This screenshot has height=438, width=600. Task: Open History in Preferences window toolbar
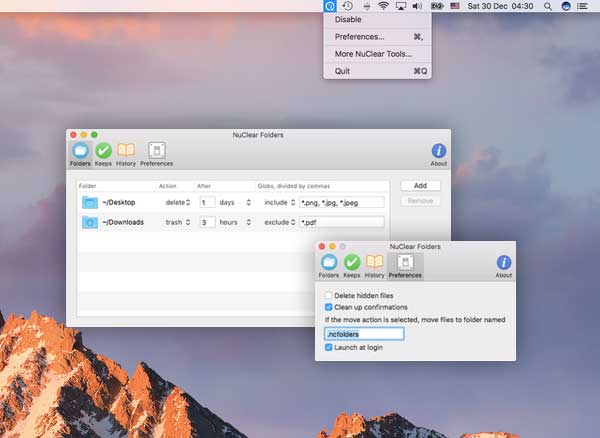pos(374,266)
